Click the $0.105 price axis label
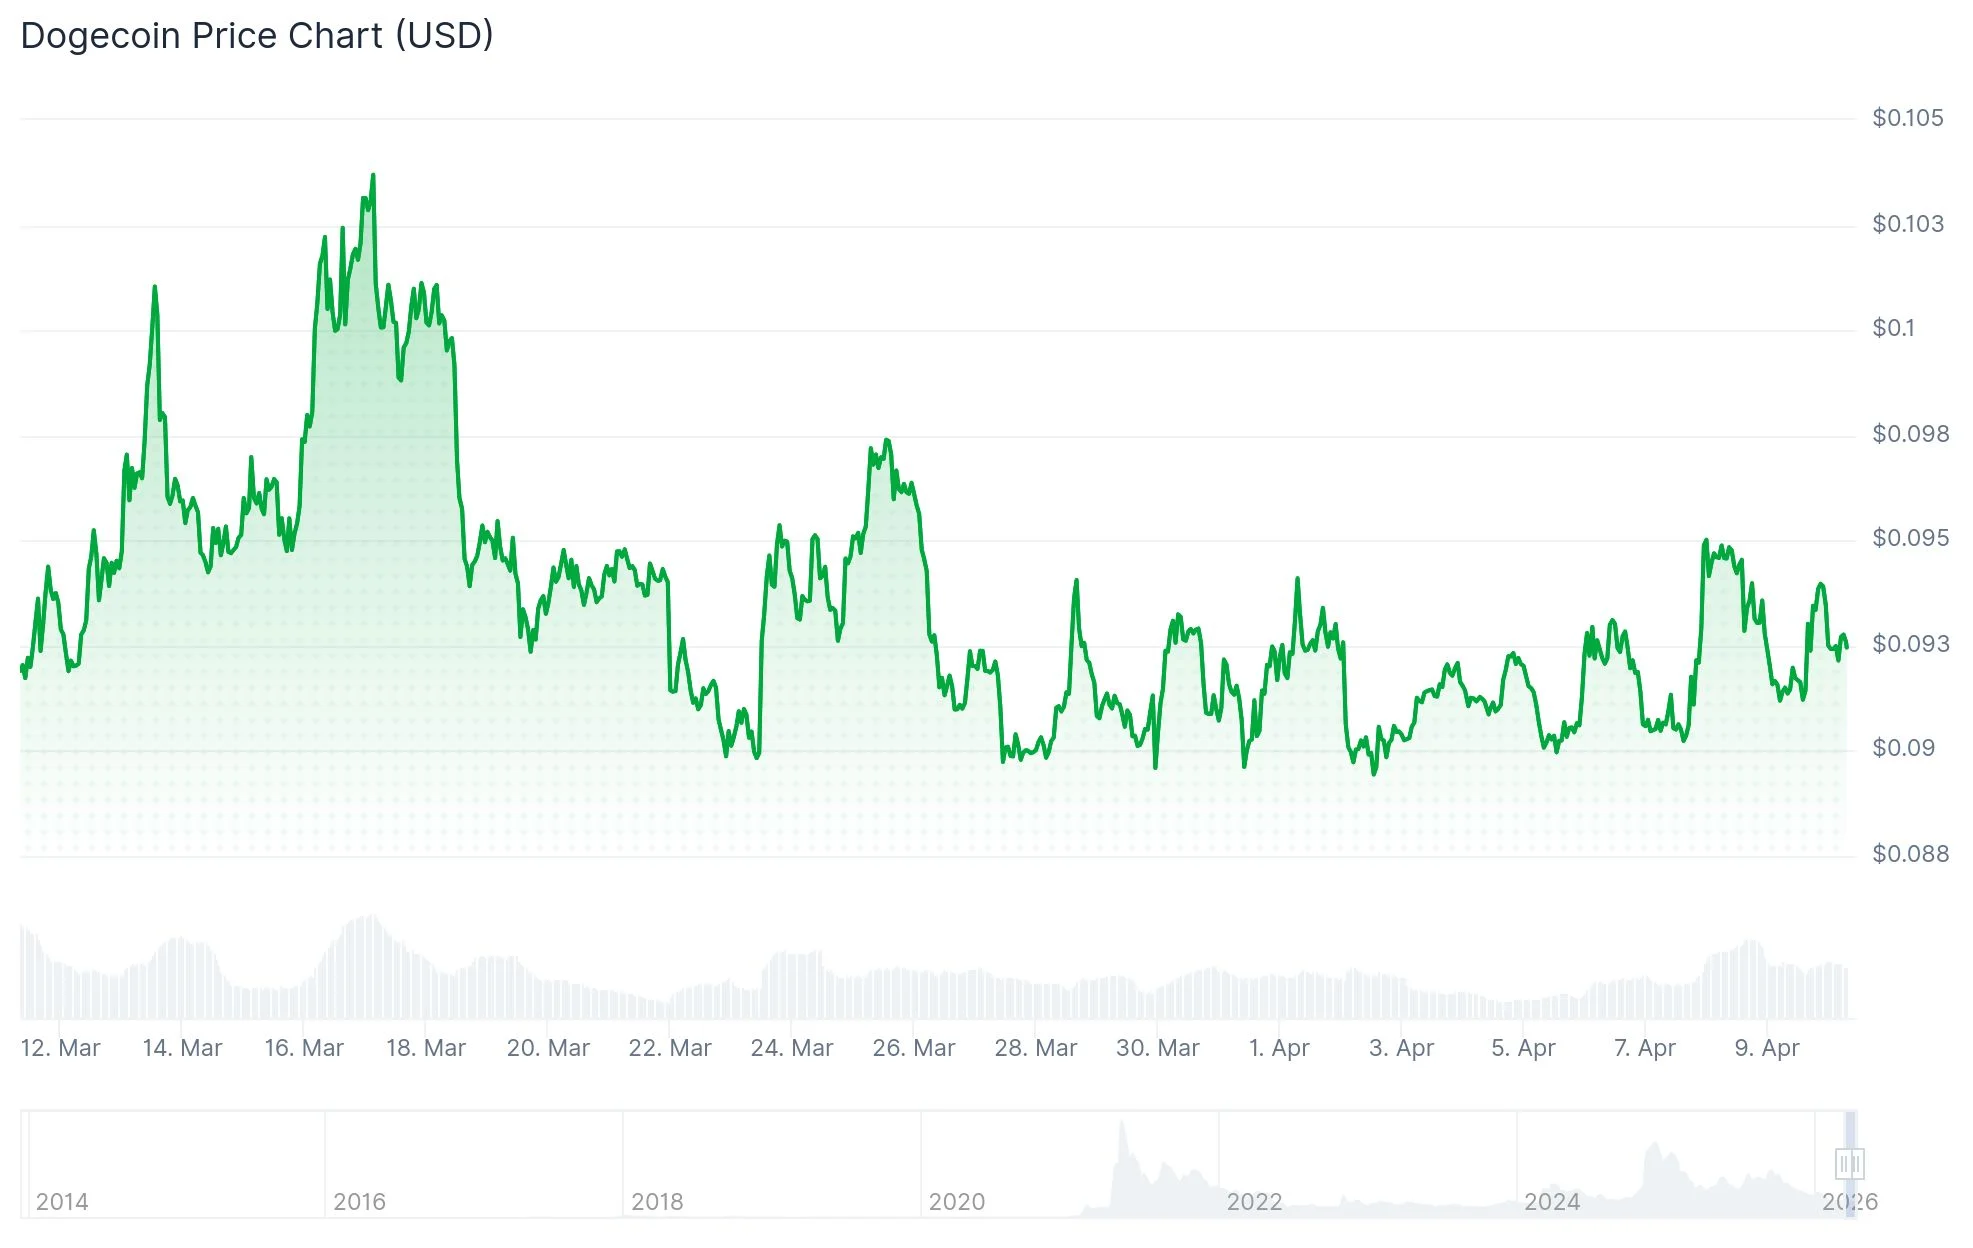 (x=1907, y=118)
